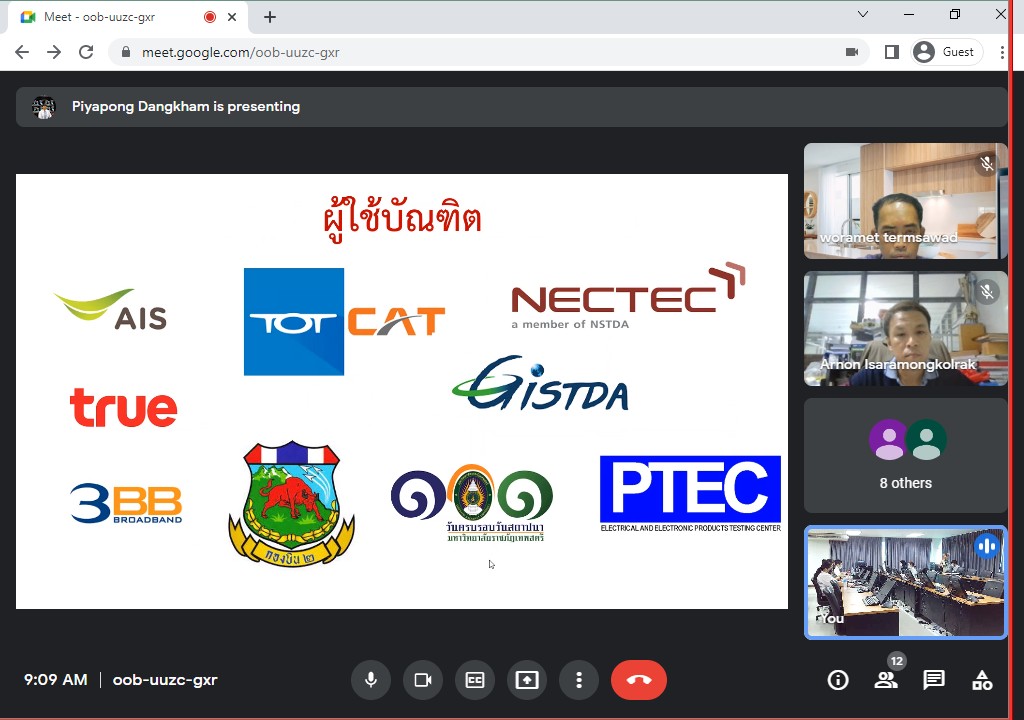1024x720 pixels.
Task: Click Piyapong Dangkham is presenting banner
Action: pos(511,106)
